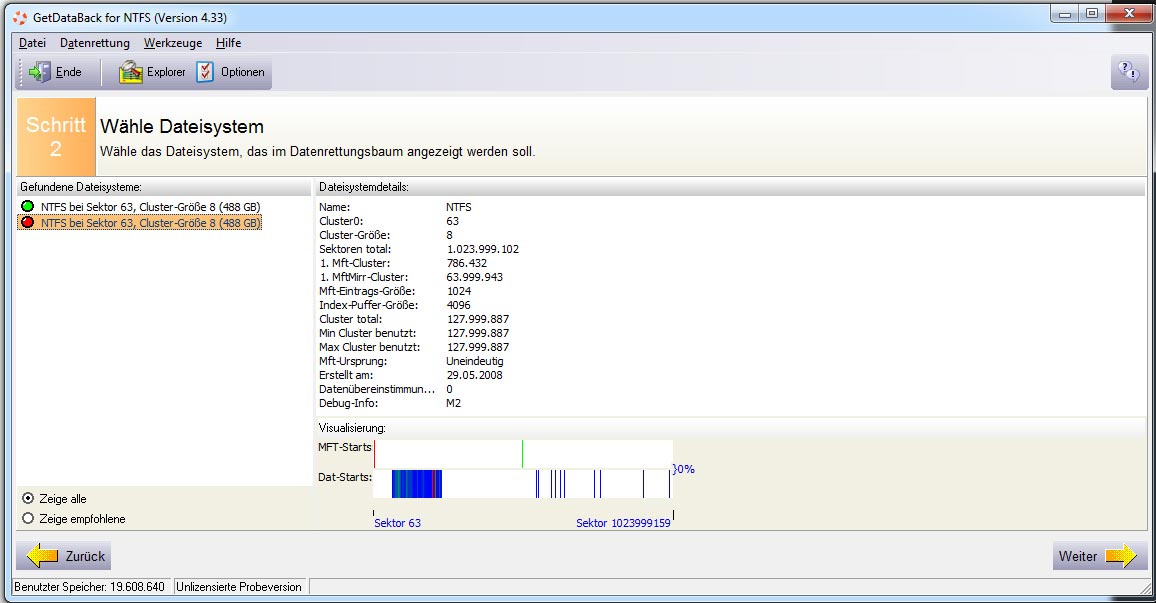Click the red marker in MFT-Starts bar

[375, 454]
